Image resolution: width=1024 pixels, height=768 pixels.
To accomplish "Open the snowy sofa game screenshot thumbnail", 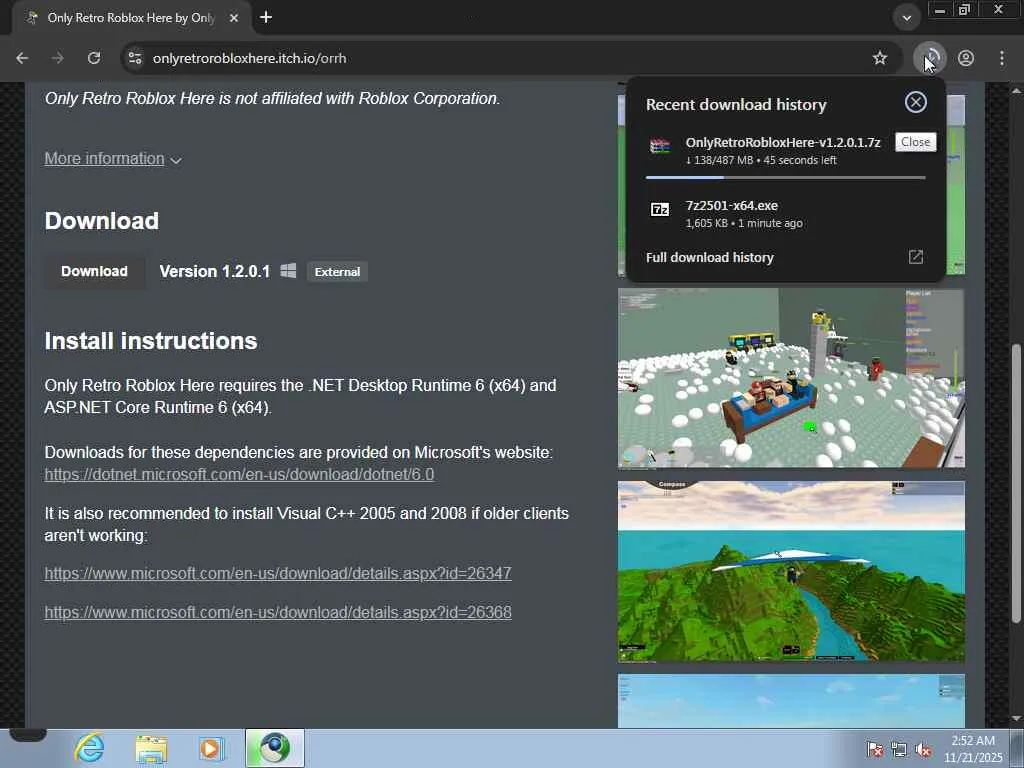I will pos(791,379).
